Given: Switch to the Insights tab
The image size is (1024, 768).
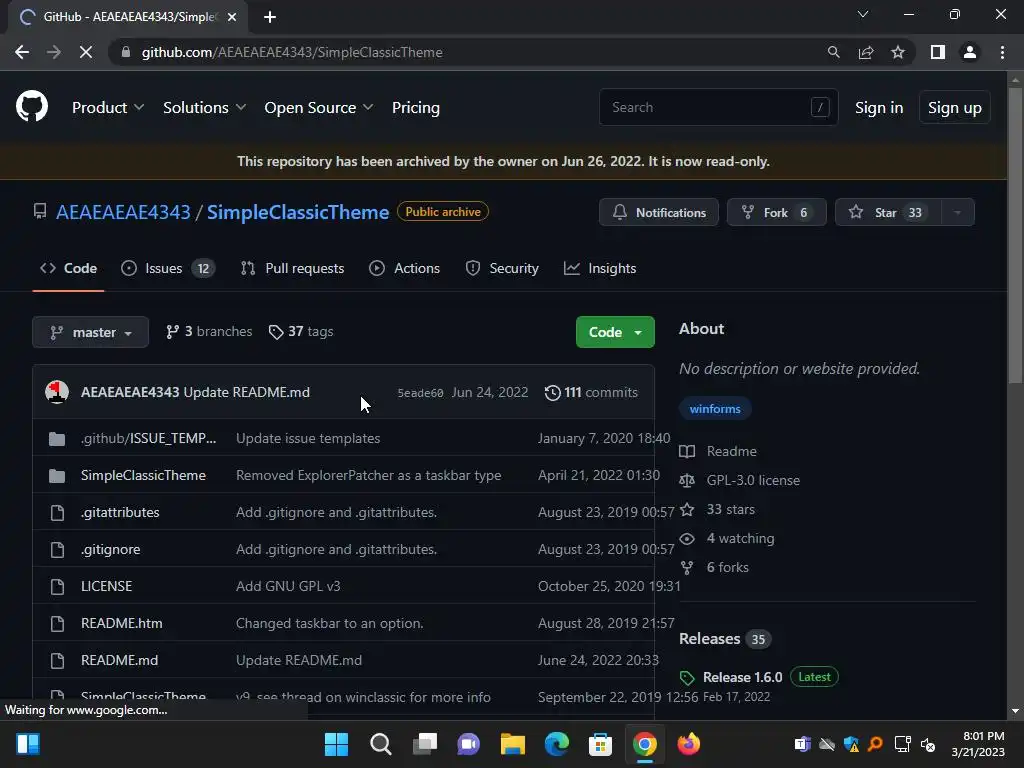Looking at the screenshot, I should [600, 268].
